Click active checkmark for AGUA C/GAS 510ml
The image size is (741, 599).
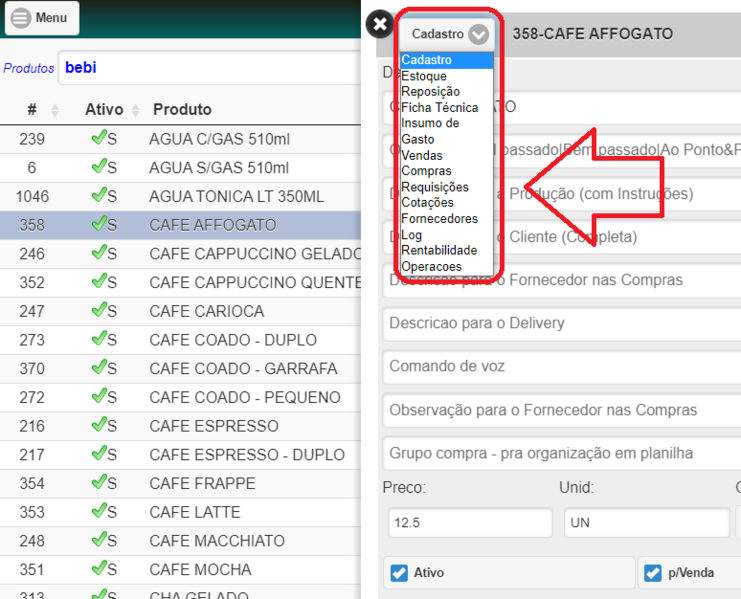(x=99, y=137)
